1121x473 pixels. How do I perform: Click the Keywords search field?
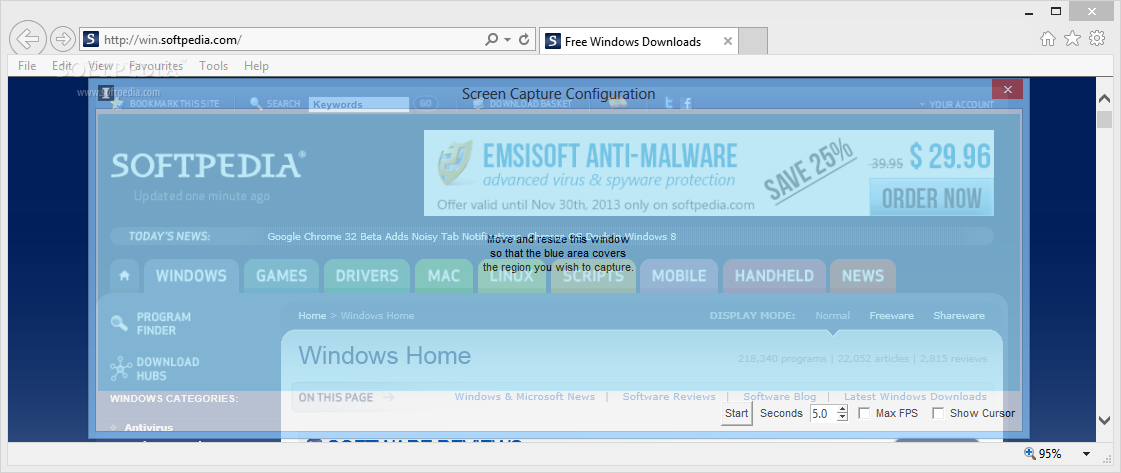coord(359,104)
